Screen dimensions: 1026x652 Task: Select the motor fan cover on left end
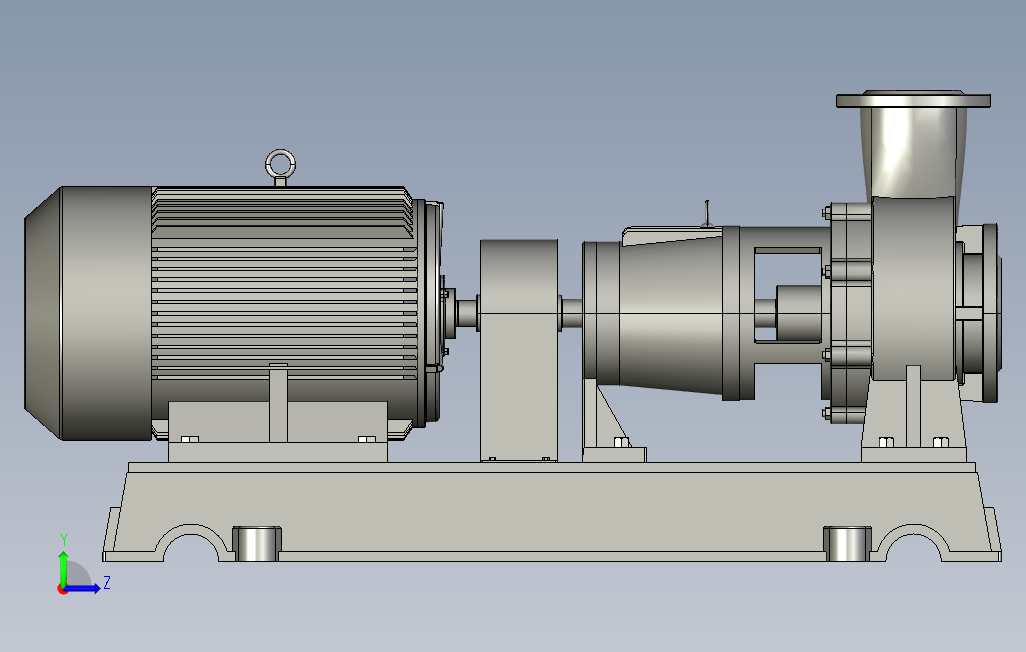pos(88,313)
